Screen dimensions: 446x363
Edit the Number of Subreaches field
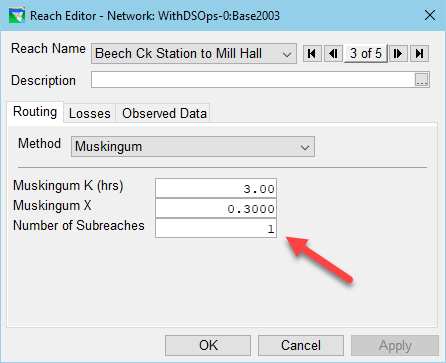pyautogui.click(x=216, y=228)
